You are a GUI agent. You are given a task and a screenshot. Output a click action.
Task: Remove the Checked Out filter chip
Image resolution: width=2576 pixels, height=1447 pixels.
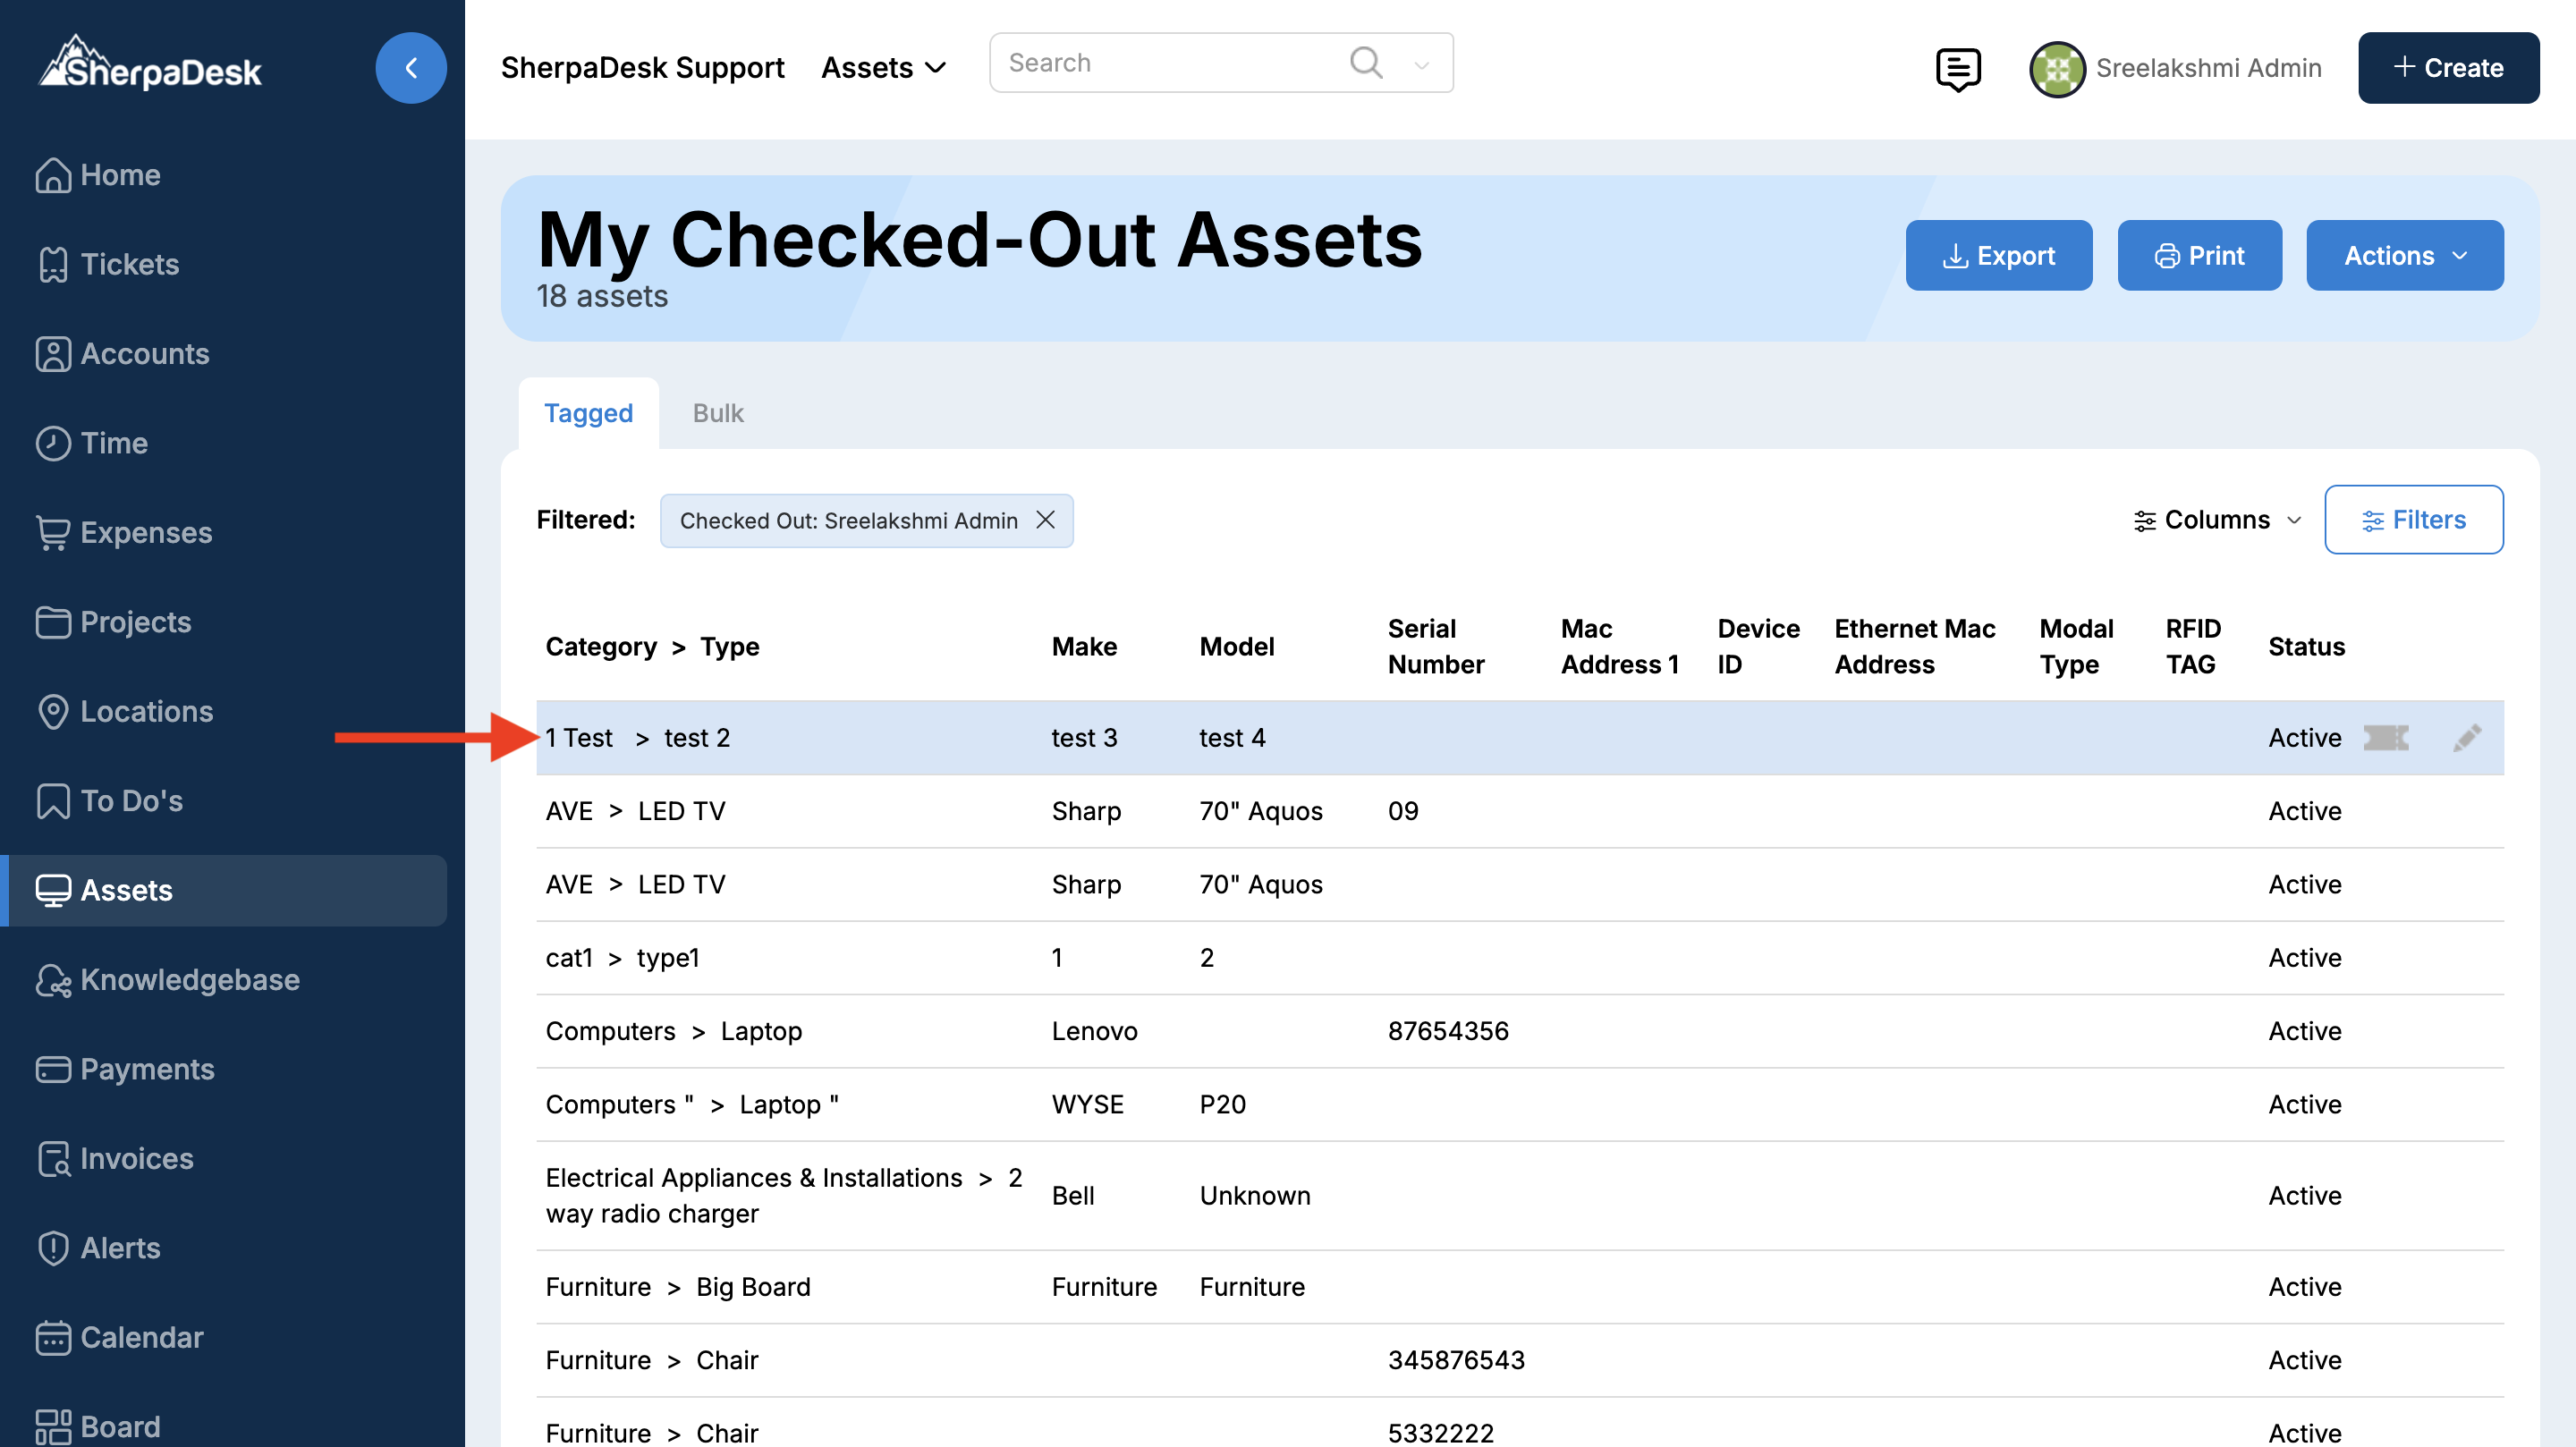pos(1045,520)
